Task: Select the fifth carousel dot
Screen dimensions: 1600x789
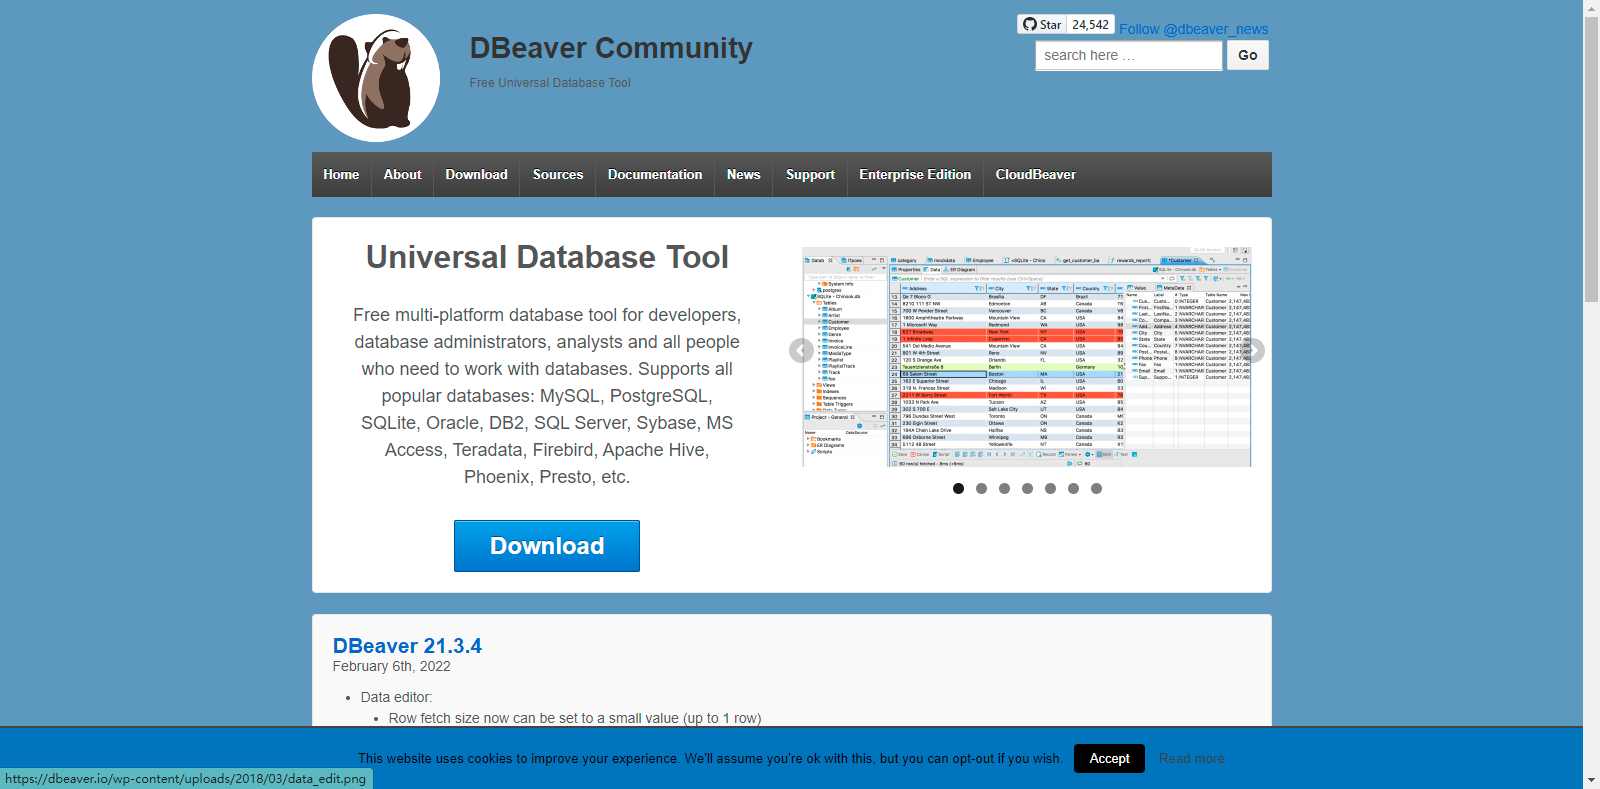Action: pyautogui.click(x=1050, y=488)
